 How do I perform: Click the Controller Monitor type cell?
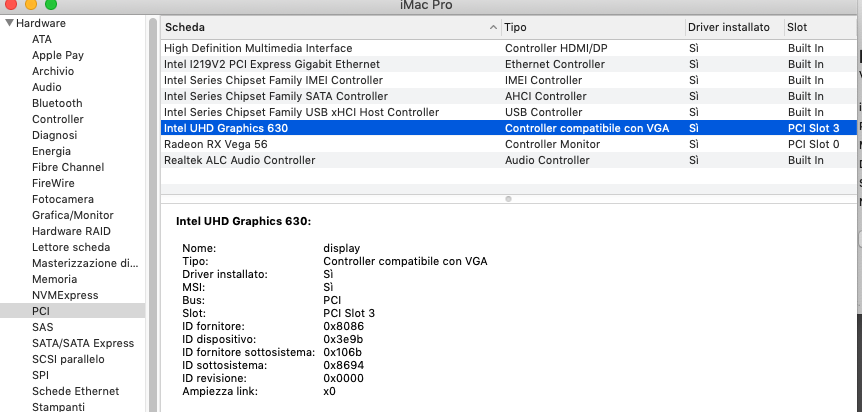[x=552, y=144]
